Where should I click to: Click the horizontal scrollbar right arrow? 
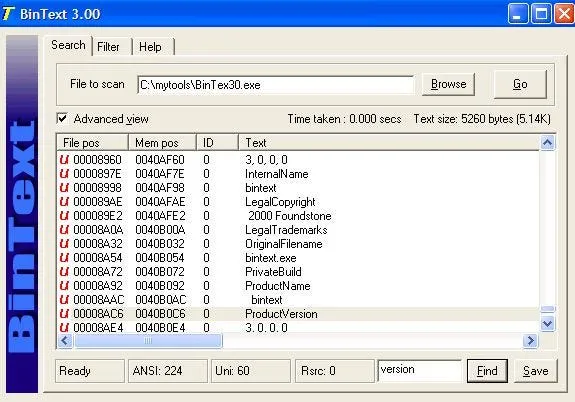pos(530,341)
